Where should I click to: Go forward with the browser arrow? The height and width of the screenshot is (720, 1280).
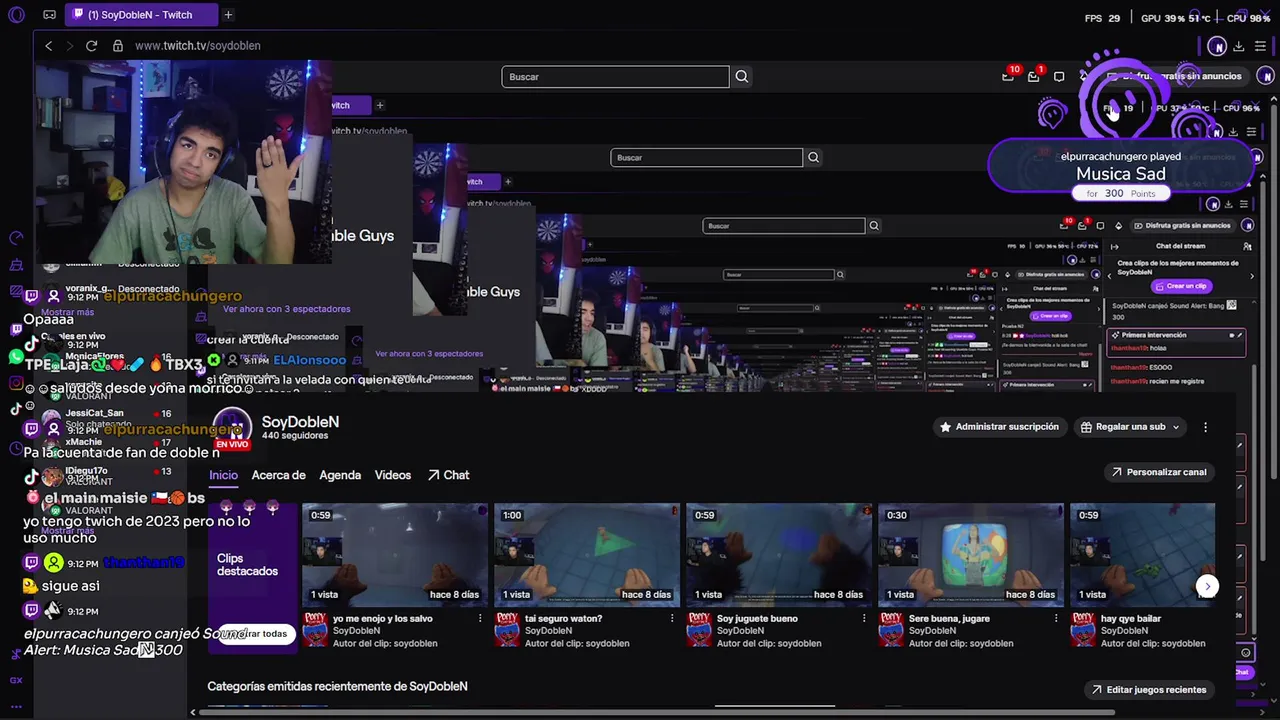[x=70, y=46]
